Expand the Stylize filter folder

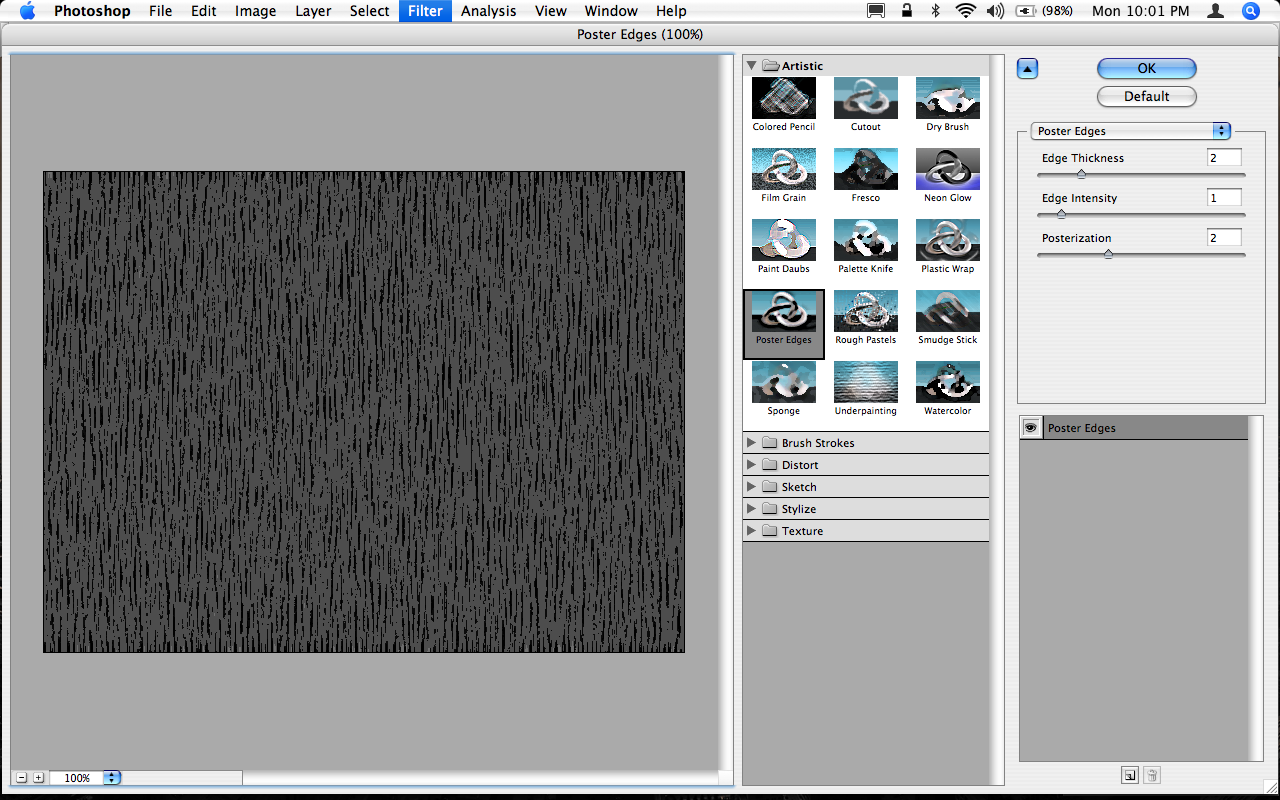(751, 508)
